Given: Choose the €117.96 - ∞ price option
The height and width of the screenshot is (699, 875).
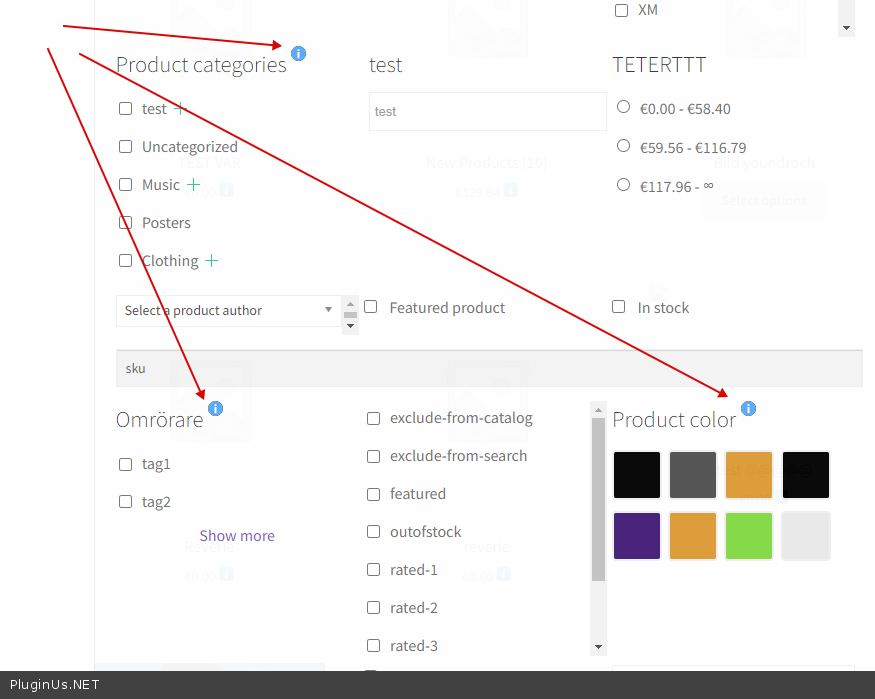Looking at the screenshot, I should click(624, 184).
